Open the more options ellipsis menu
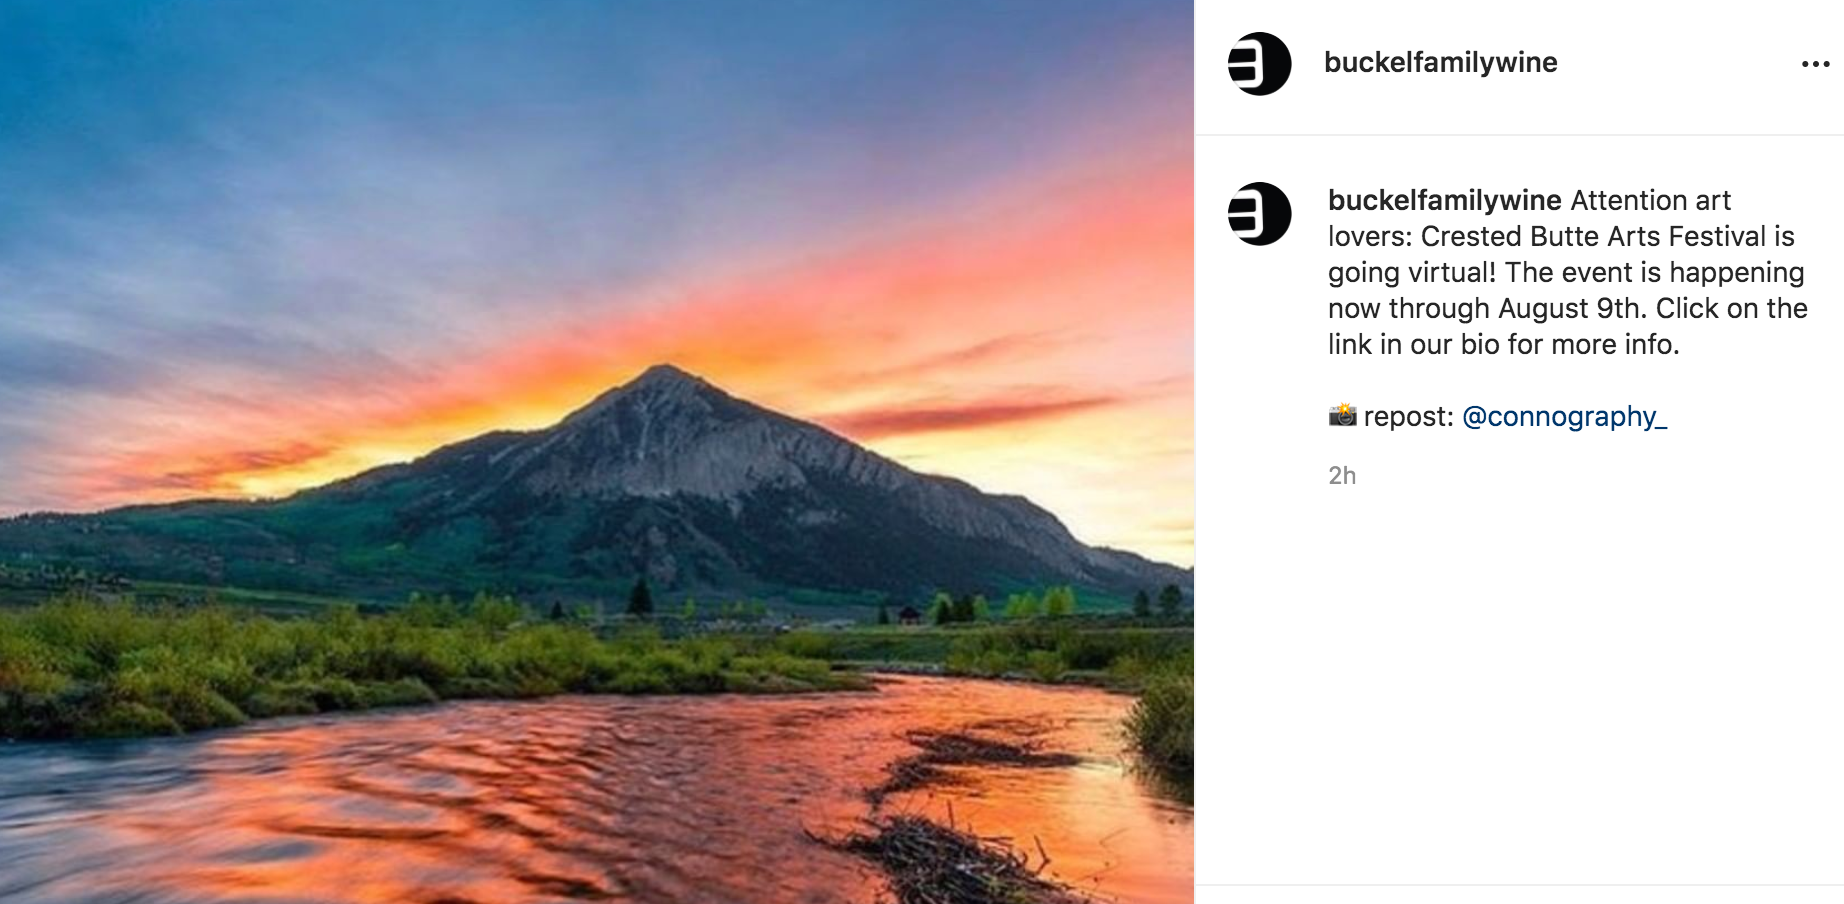 (1815, 64)
